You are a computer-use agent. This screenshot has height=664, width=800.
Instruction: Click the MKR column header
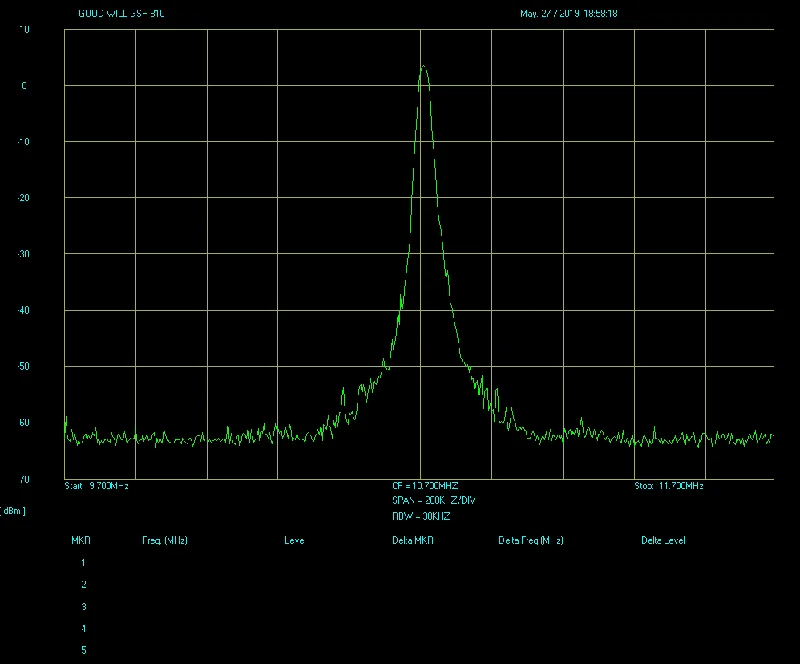[81, 540]
